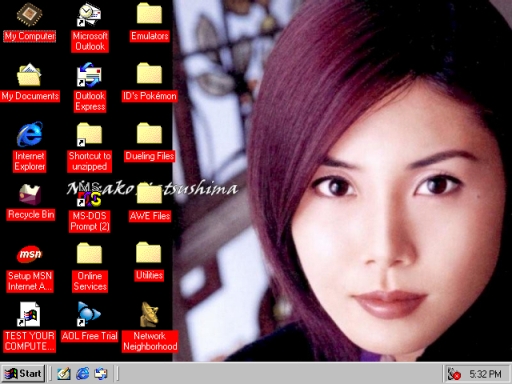This screenshot has height=384, width=512.
Task: Select the AOL Free Trial shortcut icon
Action: (89, 314)
